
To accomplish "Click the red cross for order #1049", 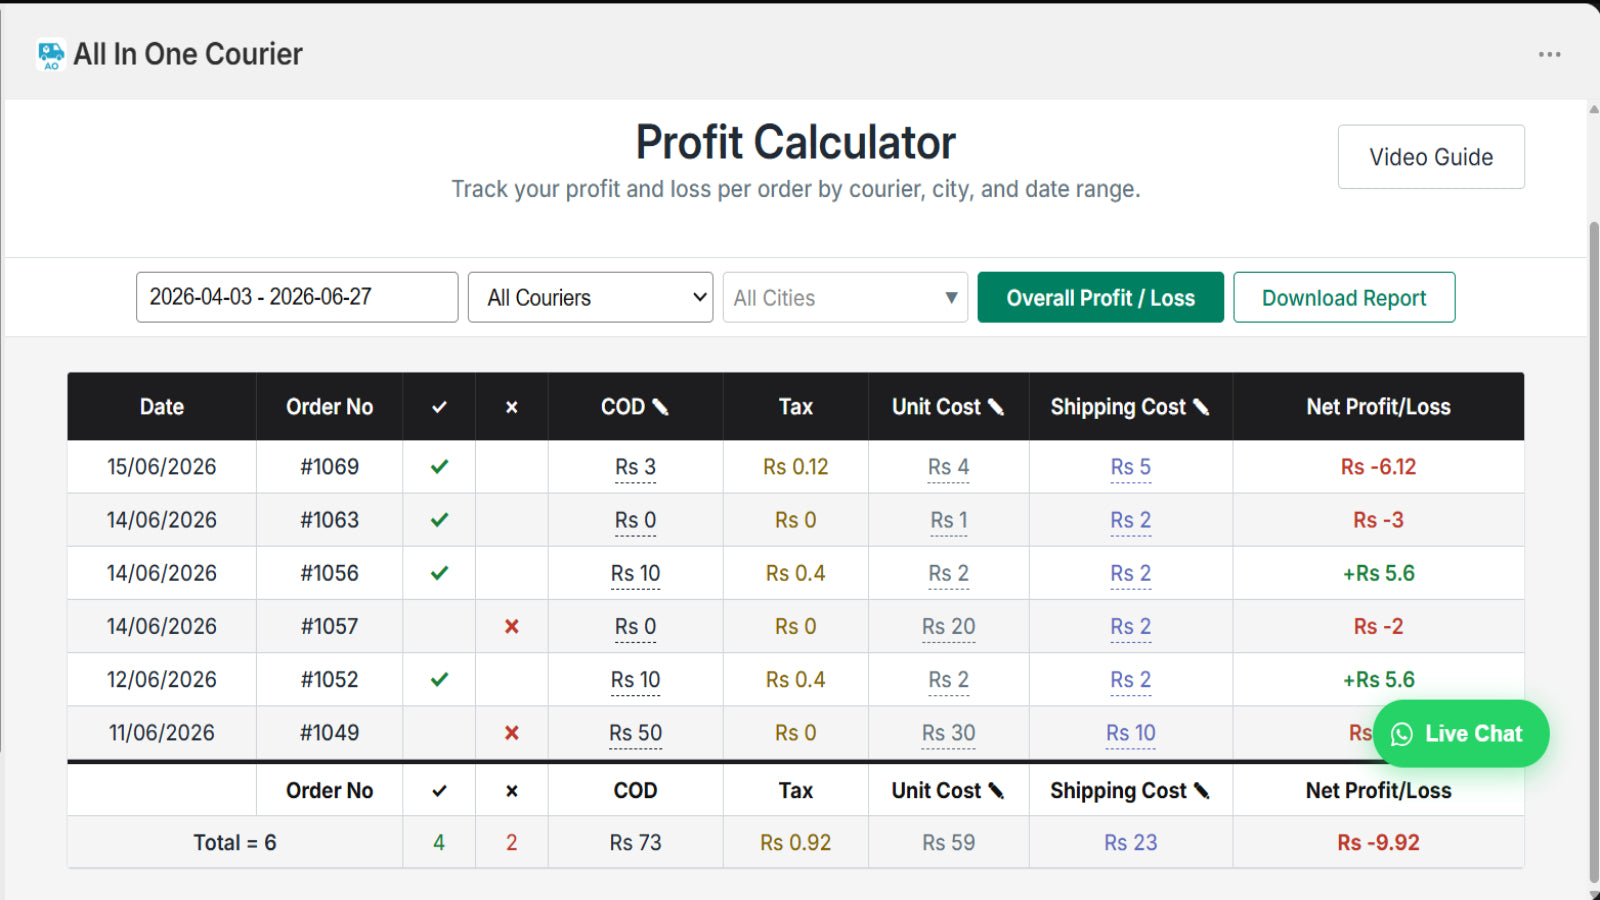I will click(x=512, y=733).
